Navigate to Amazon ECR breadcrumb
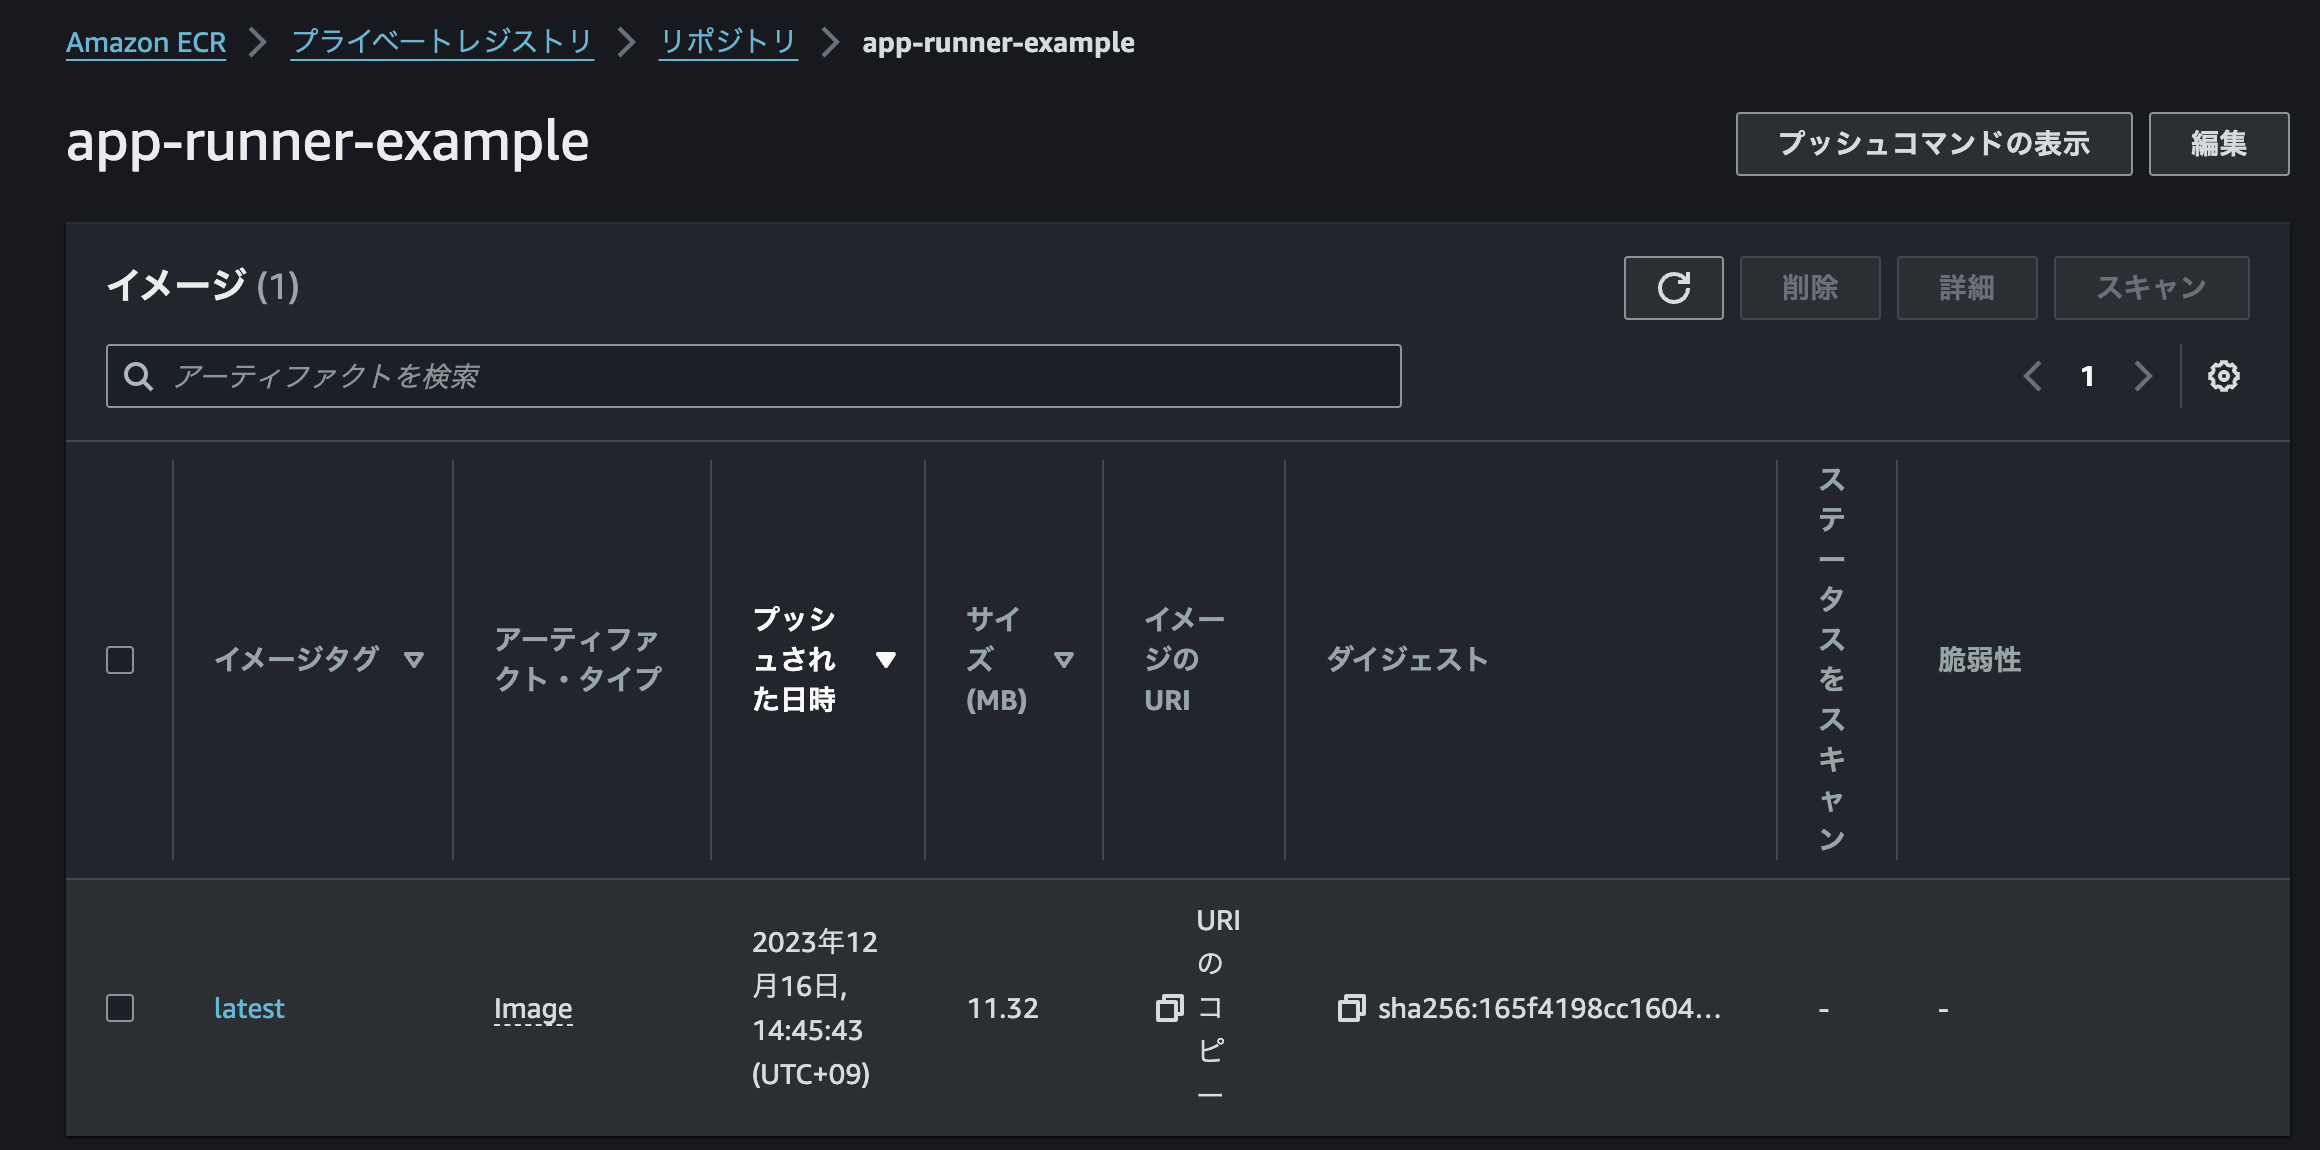This screenshot has width=2320, height=1150. [146, 42]
